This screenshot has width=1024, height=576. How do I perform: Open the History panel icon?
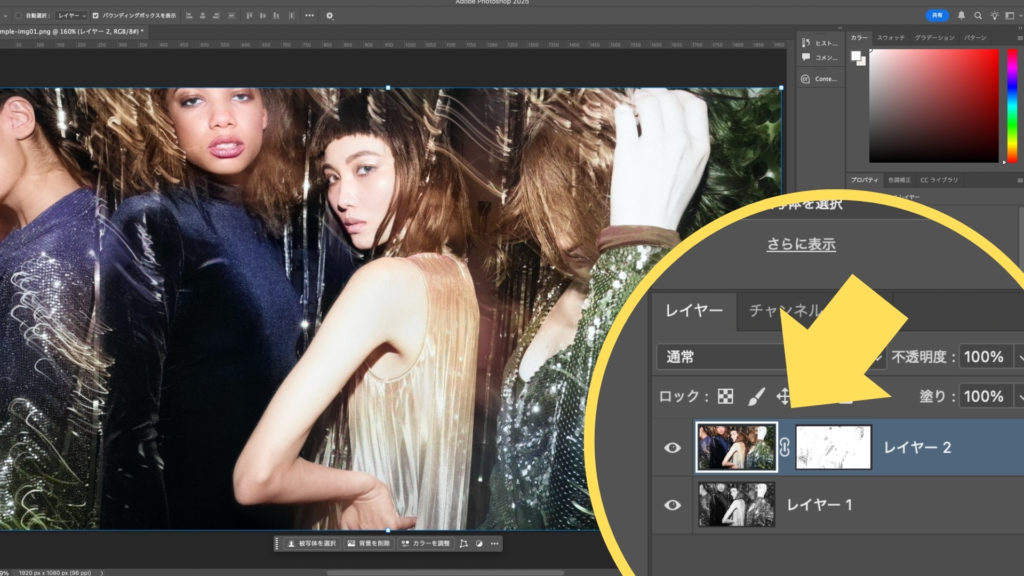point(806,44)
